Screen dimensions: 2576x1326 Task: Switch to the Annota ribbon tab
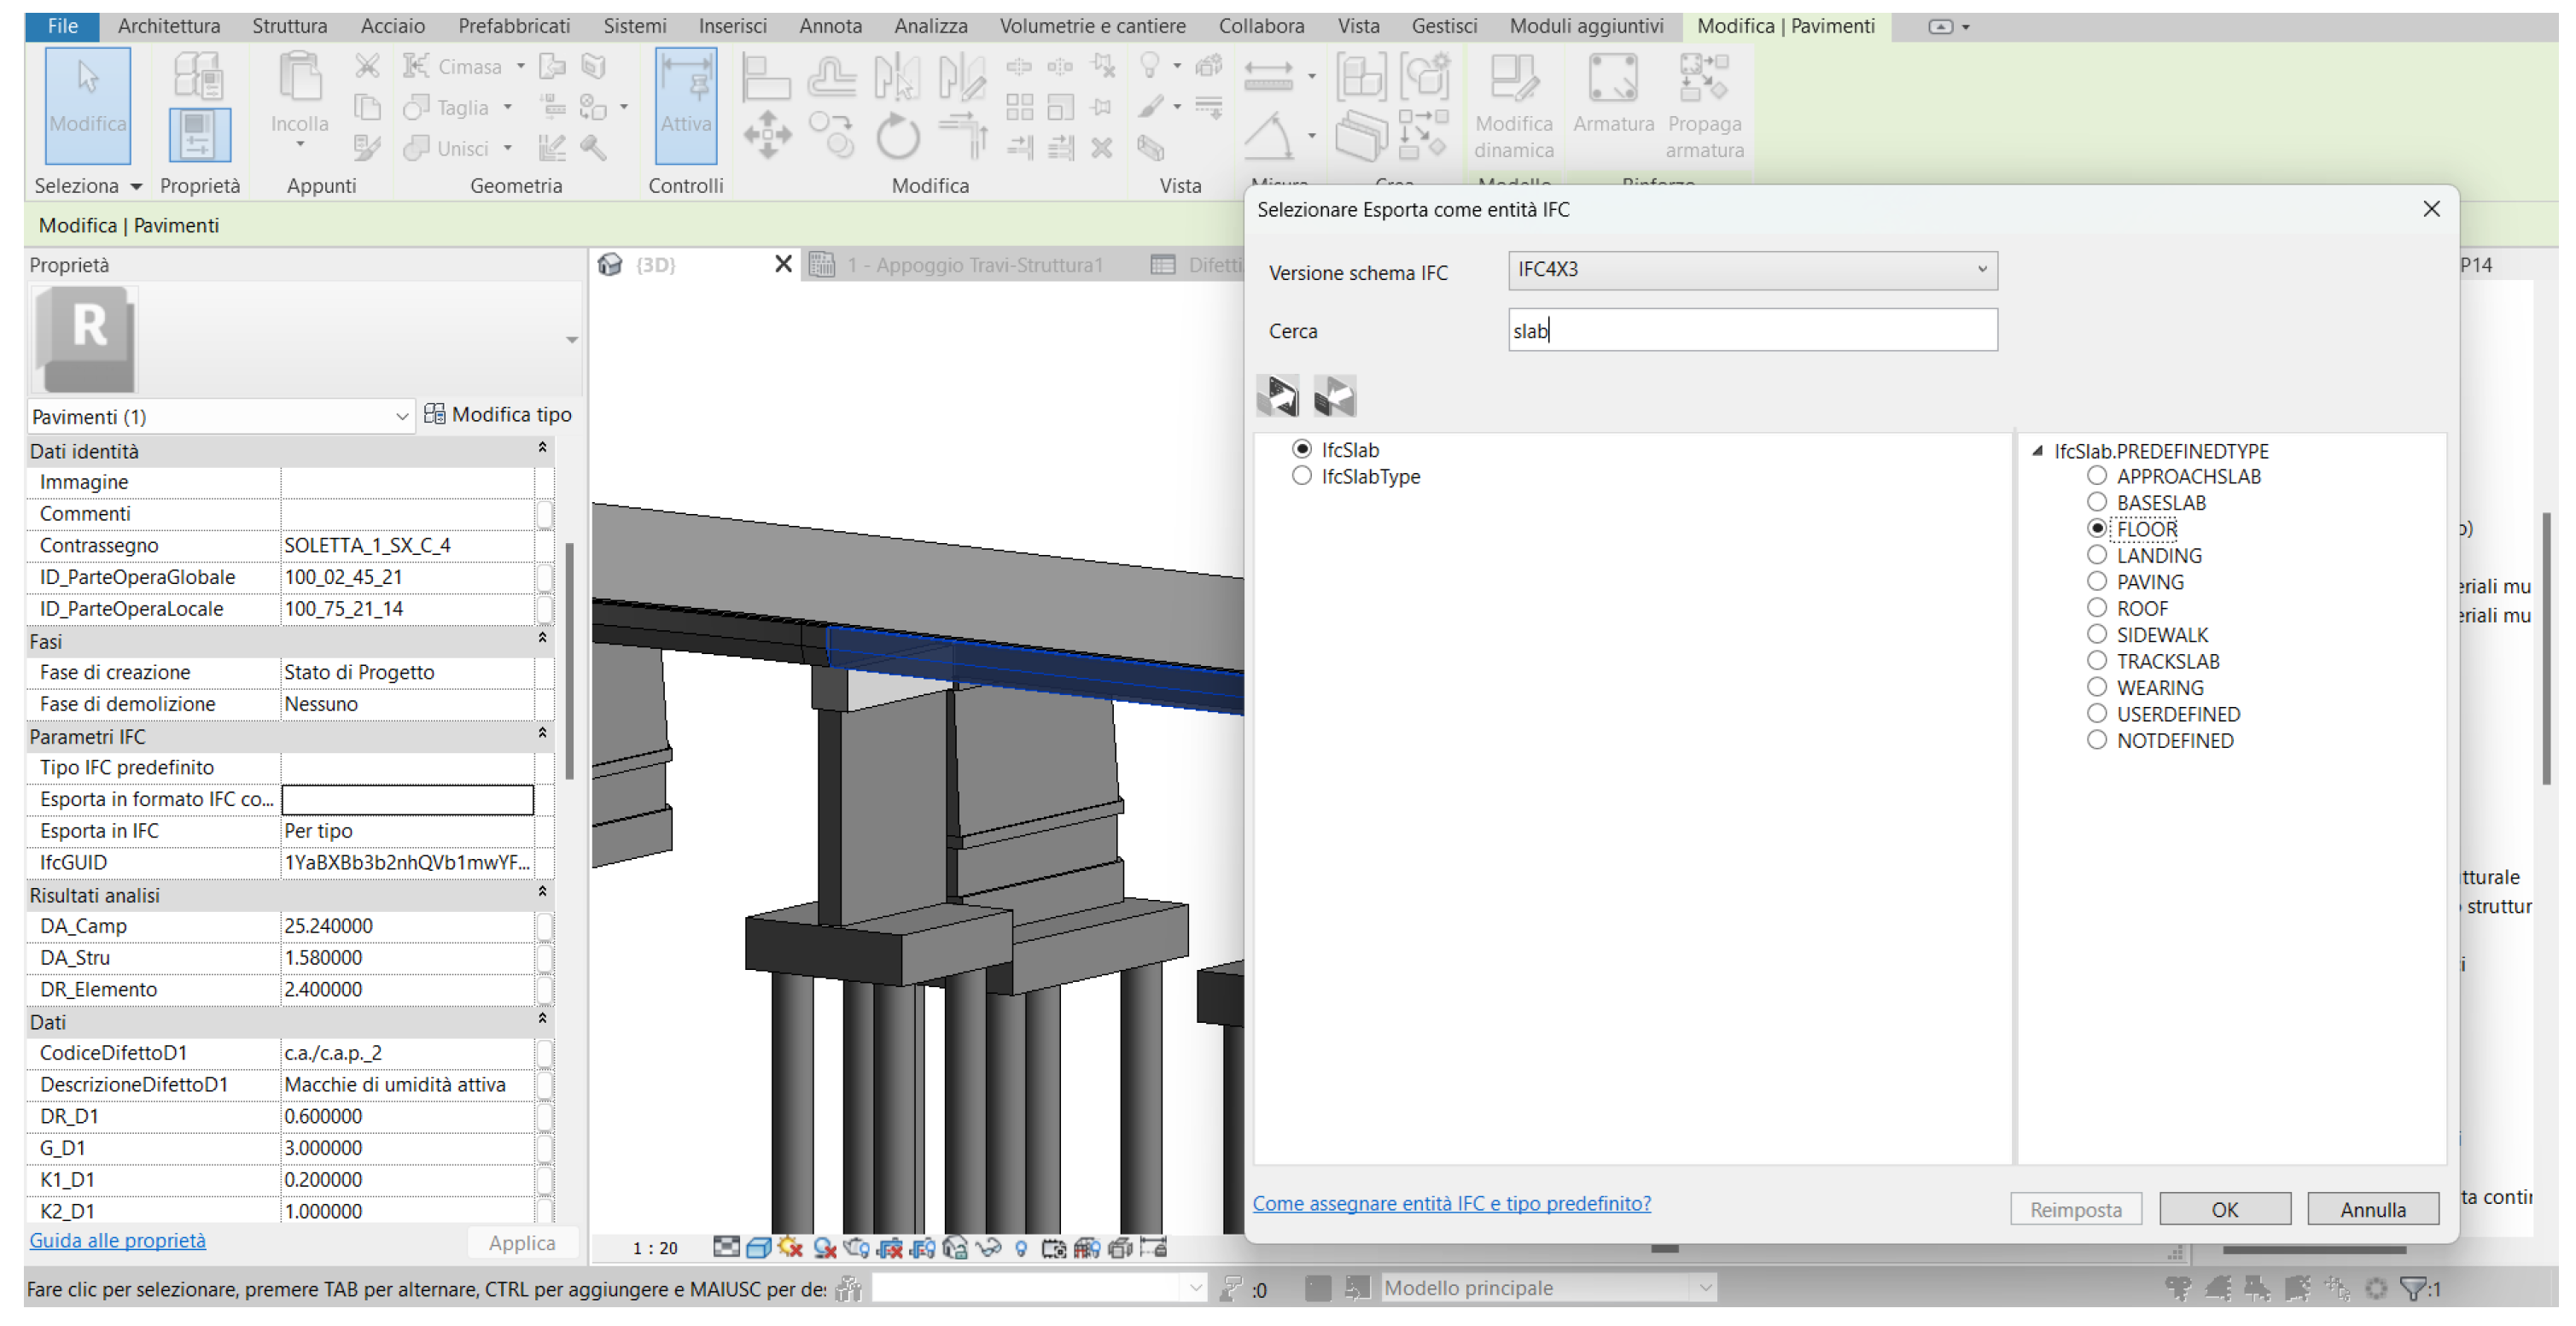830,26
